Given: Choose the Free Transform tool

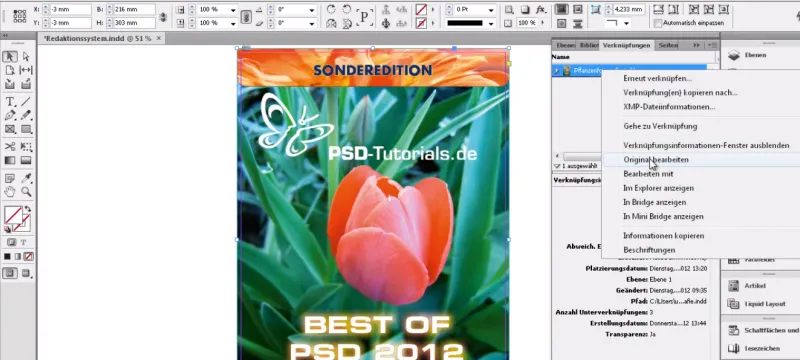Looking at the screenshot, I should tap(26, 147).
